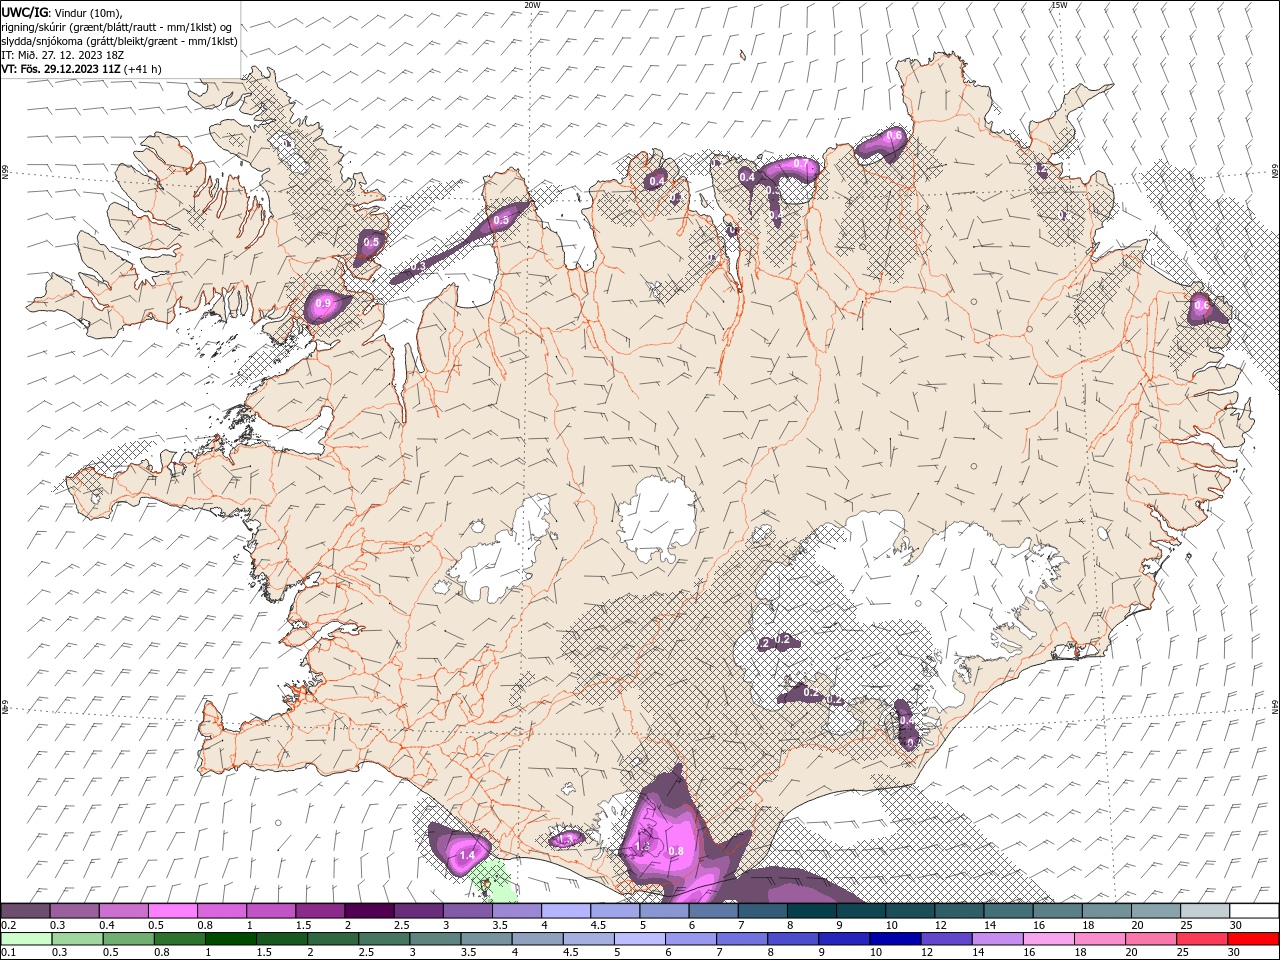Click the 2.5–3 swatch in the rain legend
Screen dimensions: 1280x960
pos(383,939)
